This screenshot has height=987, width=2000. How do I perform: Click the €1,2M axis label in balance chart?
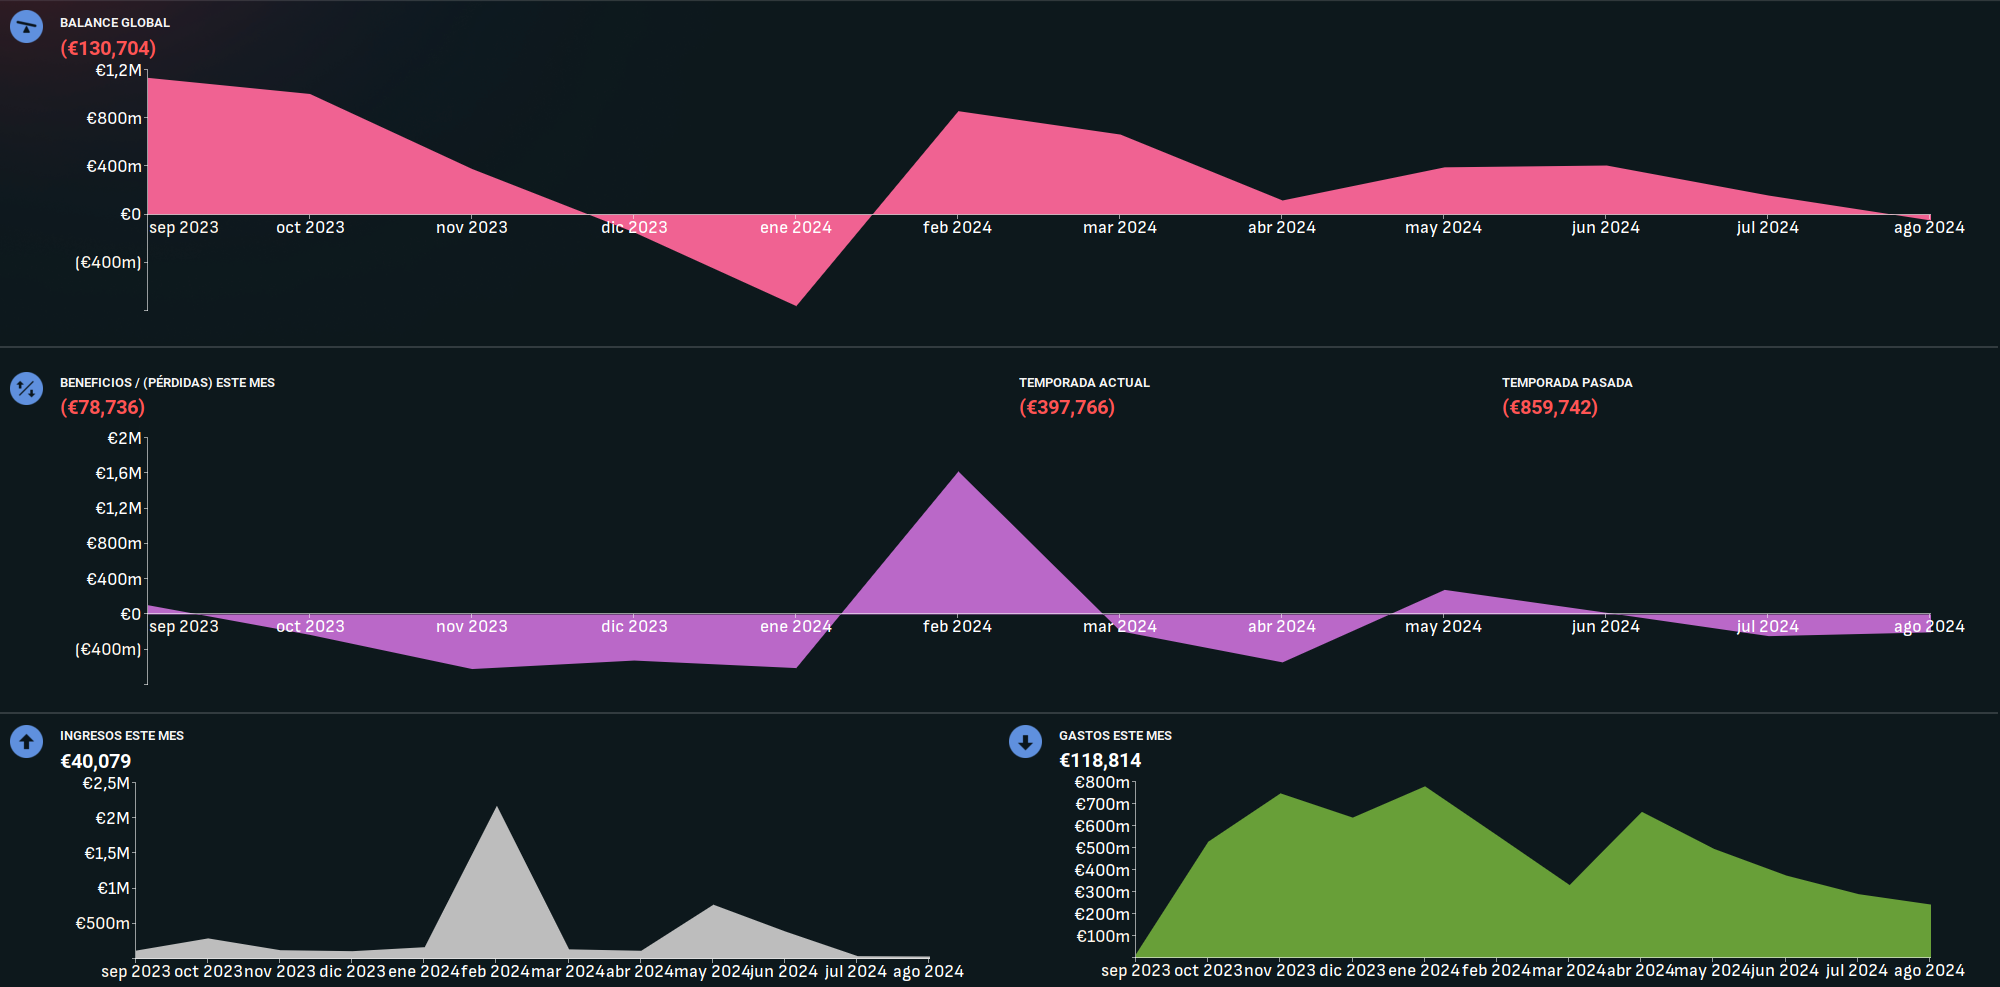[118, 70]
